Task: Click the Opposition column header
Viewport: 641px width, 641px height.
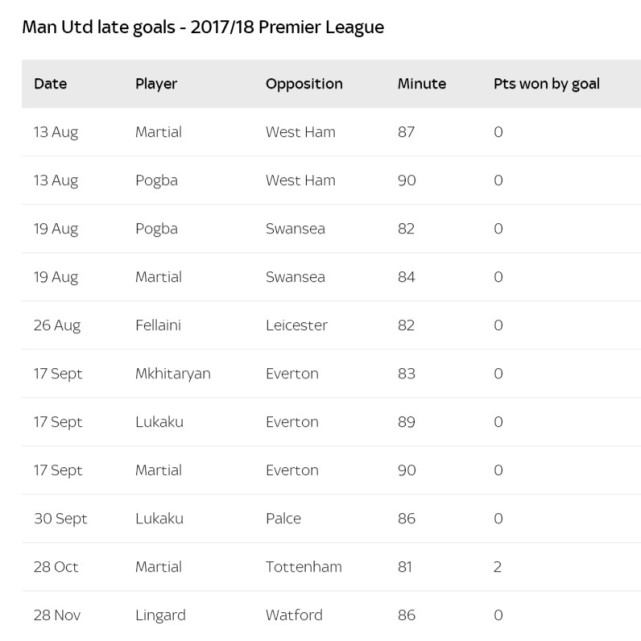Action: click(304, 84)
